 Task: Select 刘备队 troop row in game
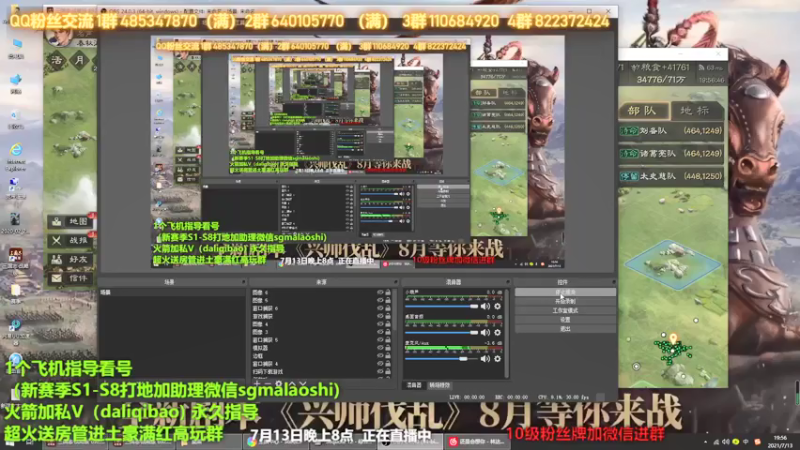[x=671, y=131]
